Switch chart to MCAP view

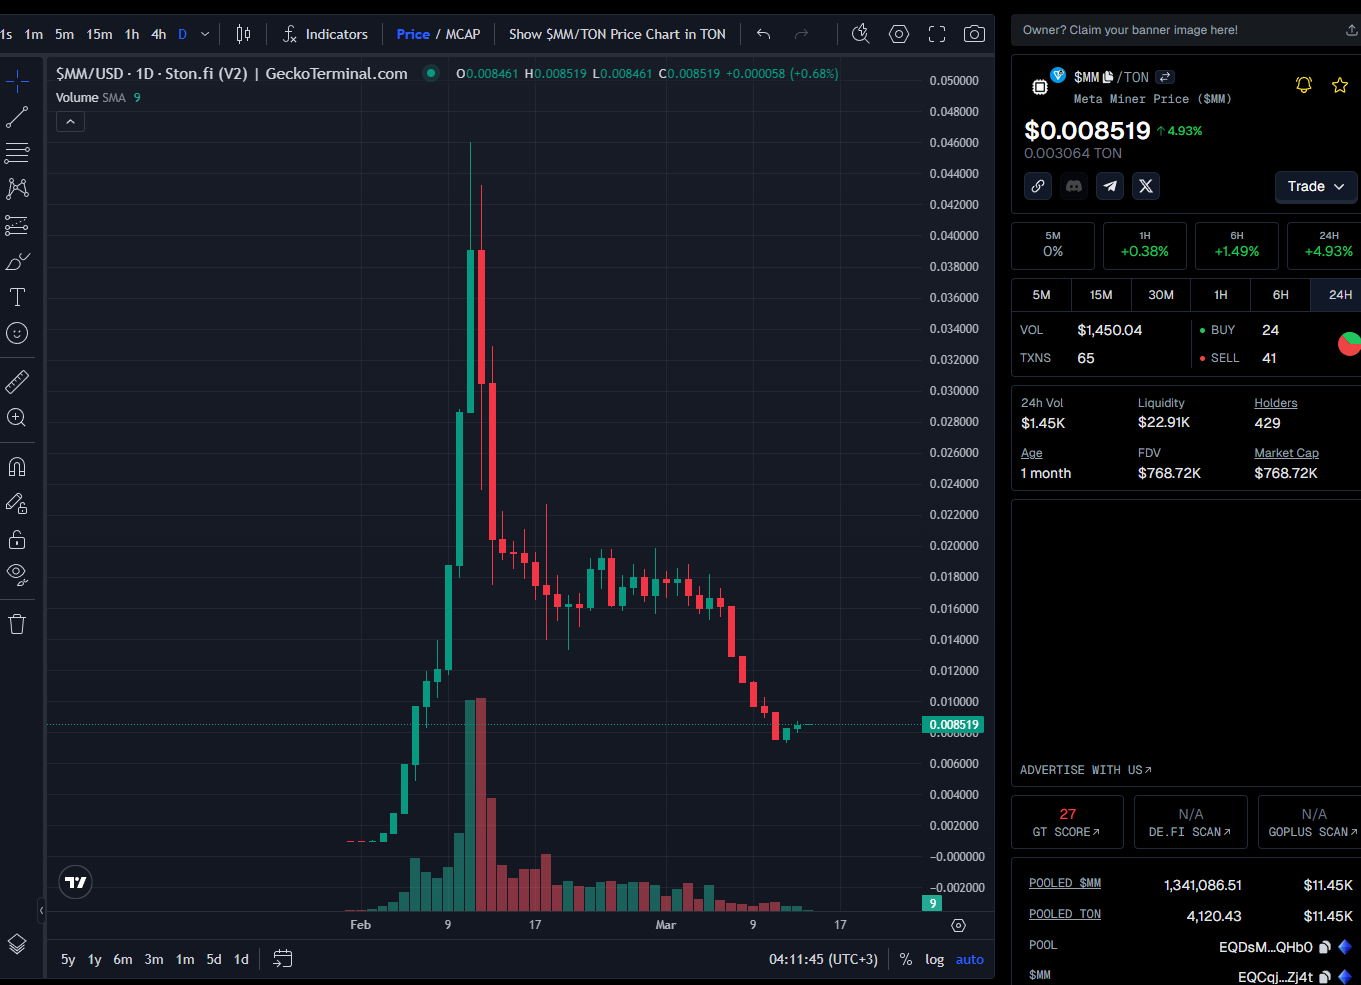click(x=463, y=34)
